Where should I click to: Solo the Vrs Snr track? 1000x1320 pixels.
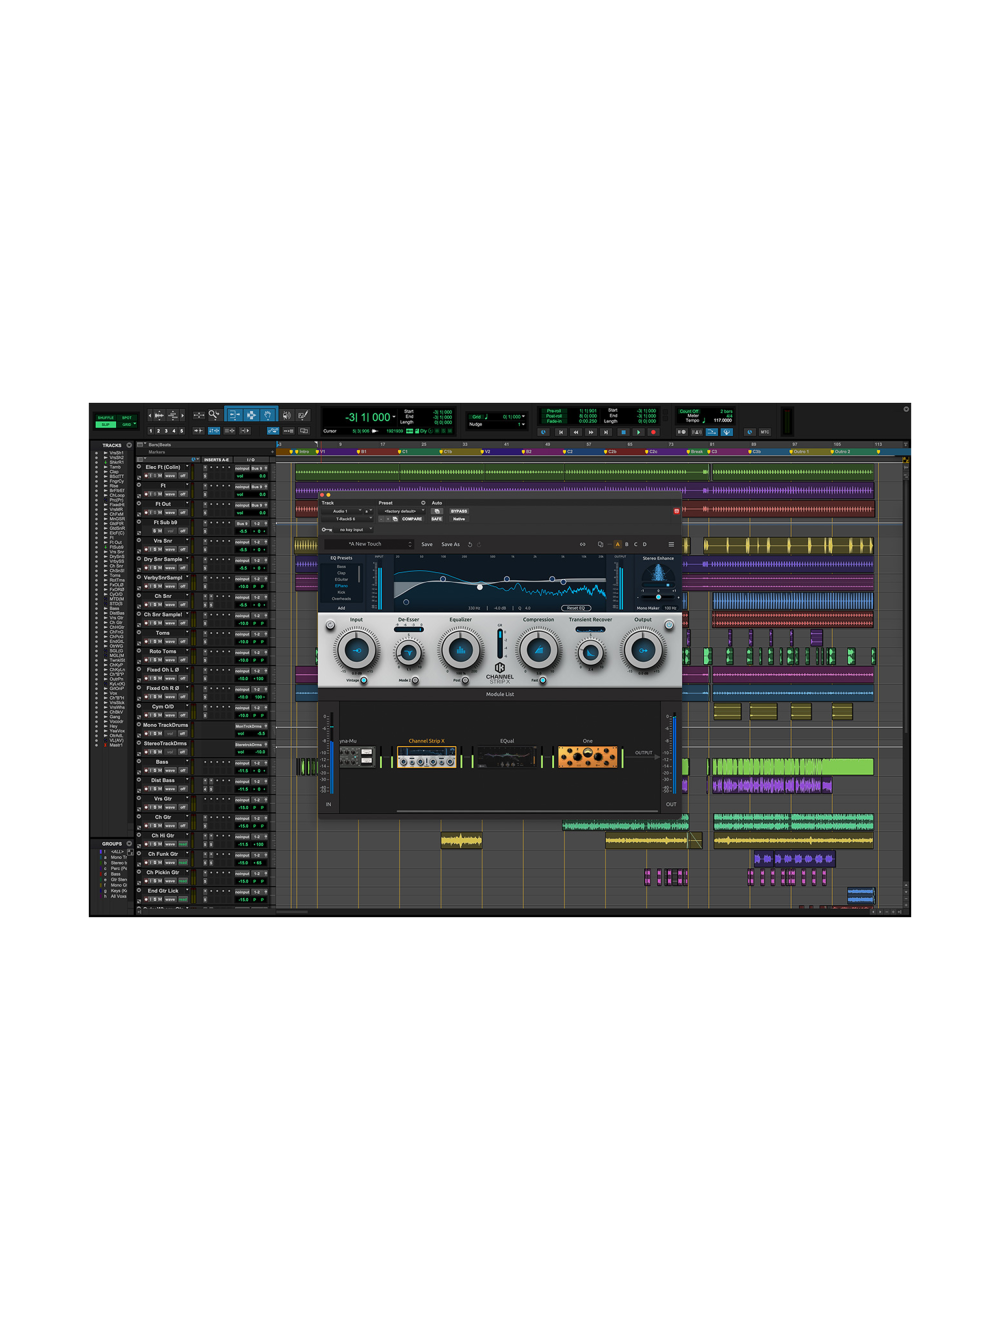click(x=153, y=549)
